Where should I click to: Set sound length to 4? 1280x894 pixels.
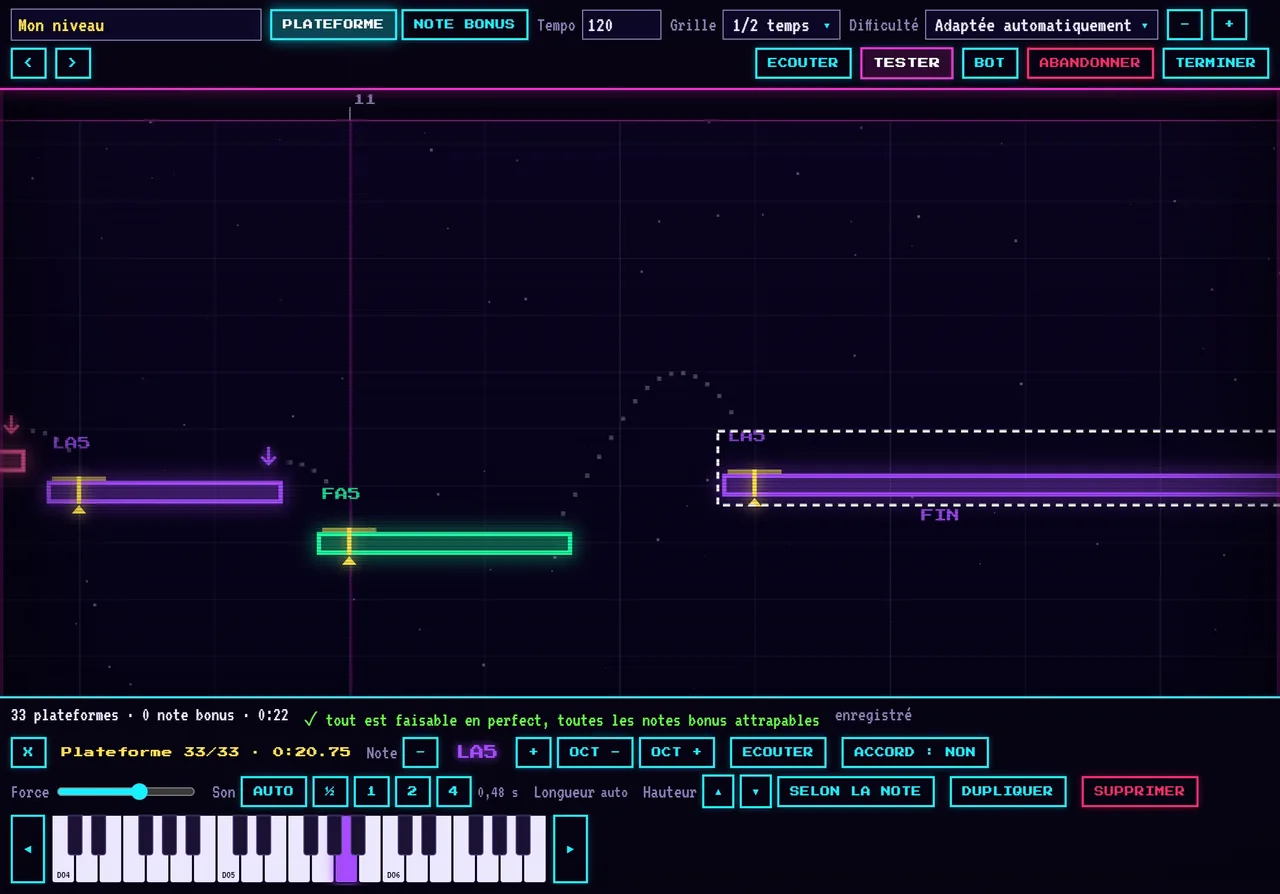(x=453, y=791)
